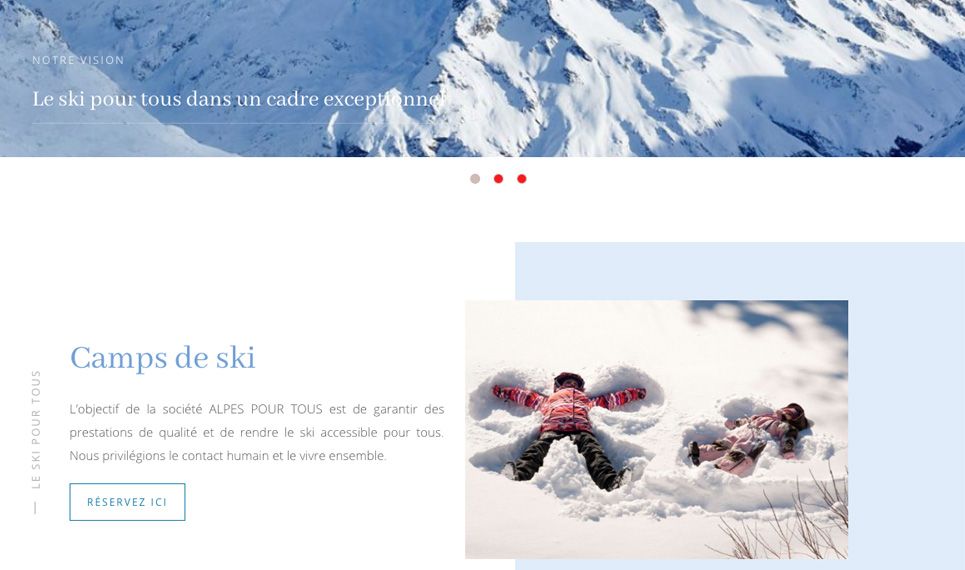
Task: Open the snow angels photo
Action: click(x=656, y=429)
